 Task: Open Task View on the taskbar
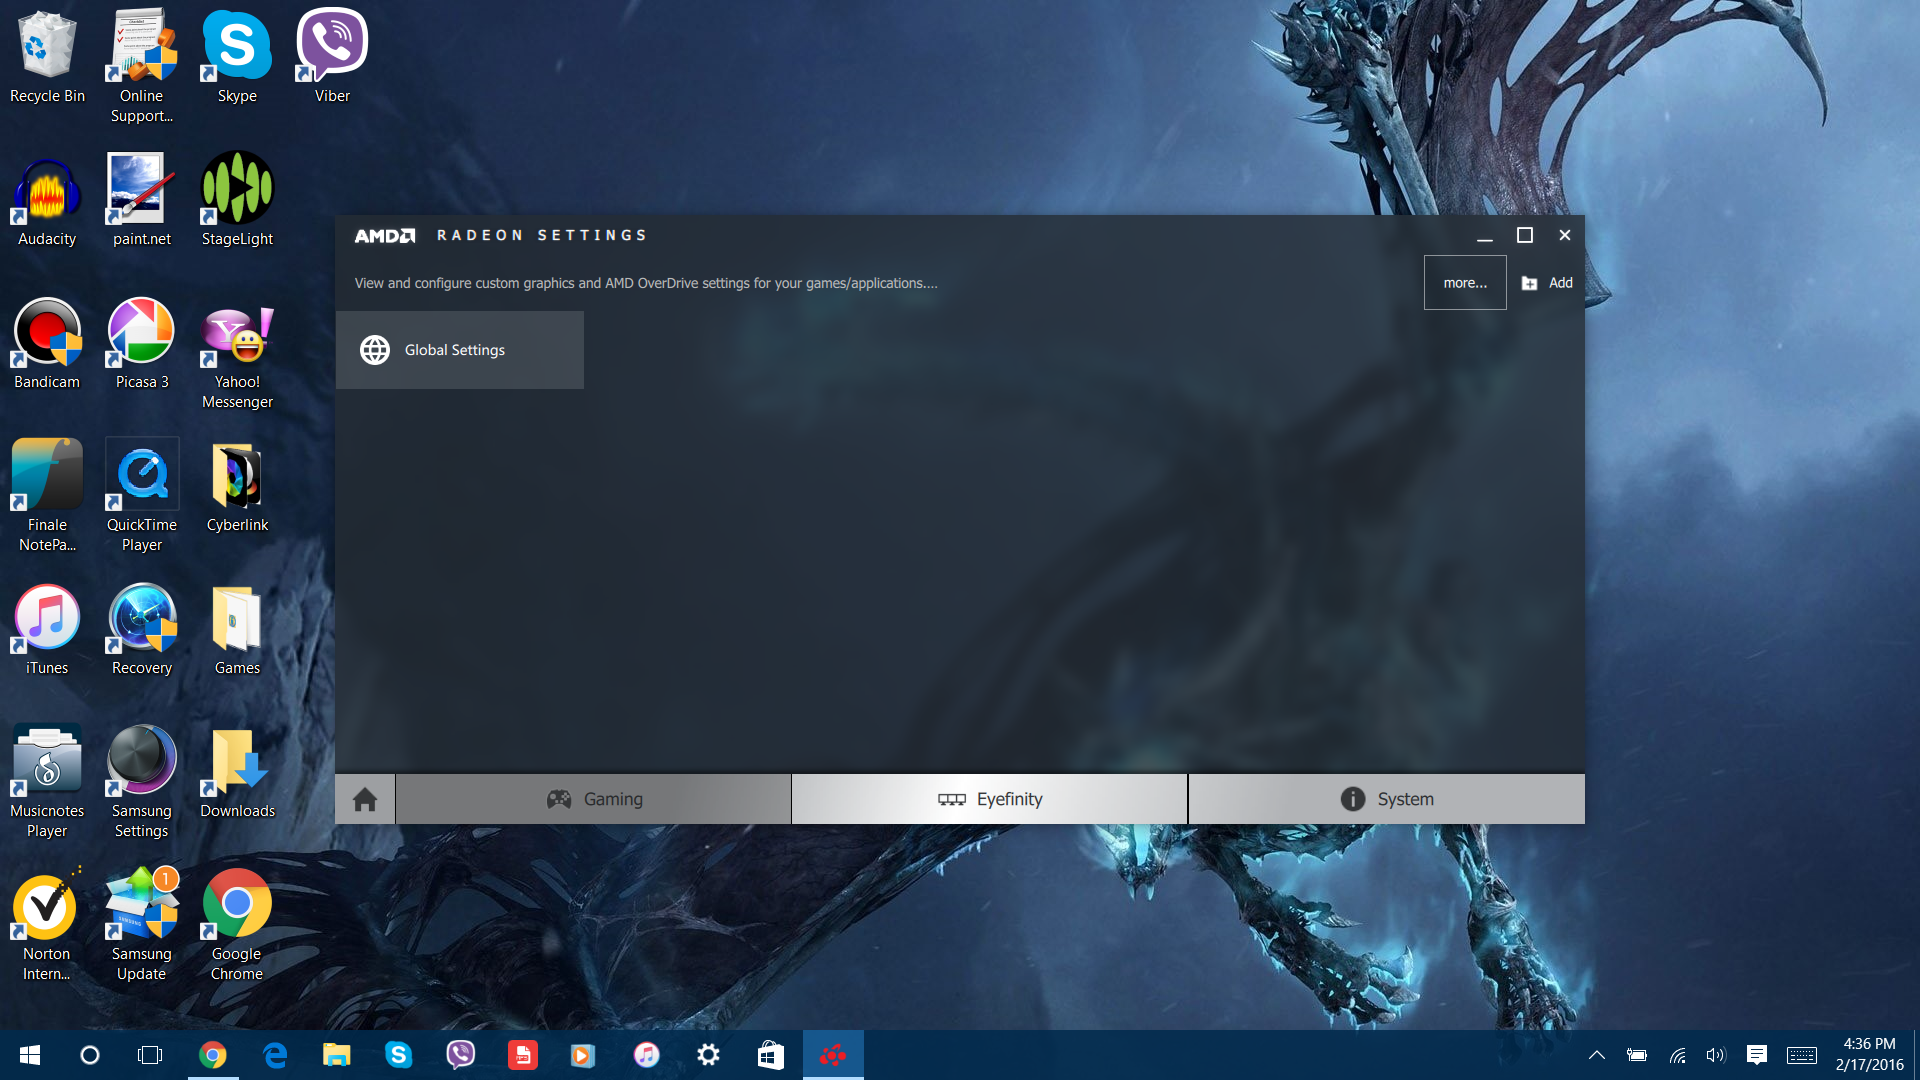tap(150, 1055)
